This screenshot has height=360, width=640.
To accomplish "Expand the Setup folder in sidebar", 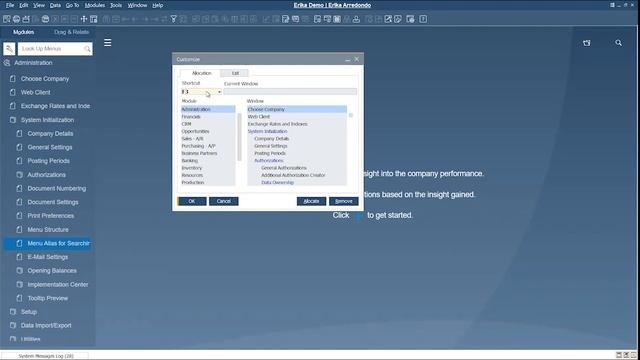I will pyautogui.click(x=13, y=312).
